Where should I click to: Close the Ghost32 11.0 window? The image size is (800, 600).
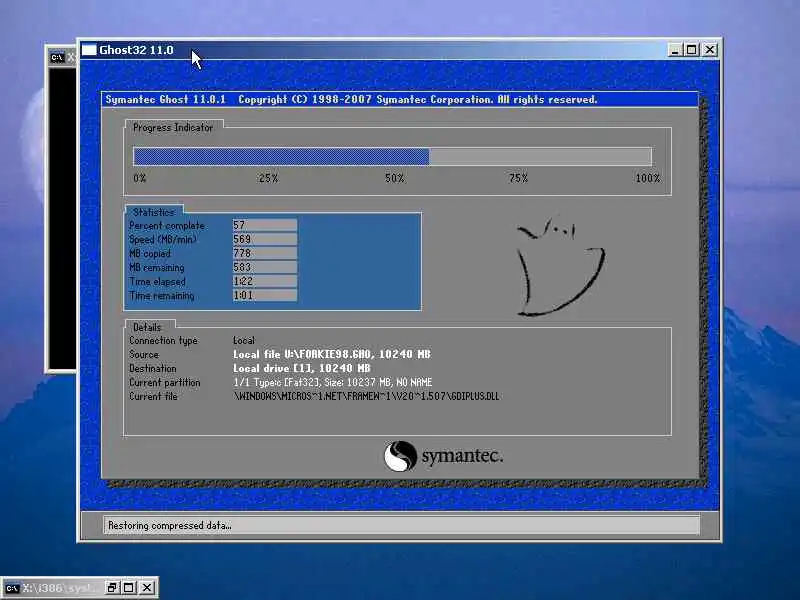coord(710,50)
